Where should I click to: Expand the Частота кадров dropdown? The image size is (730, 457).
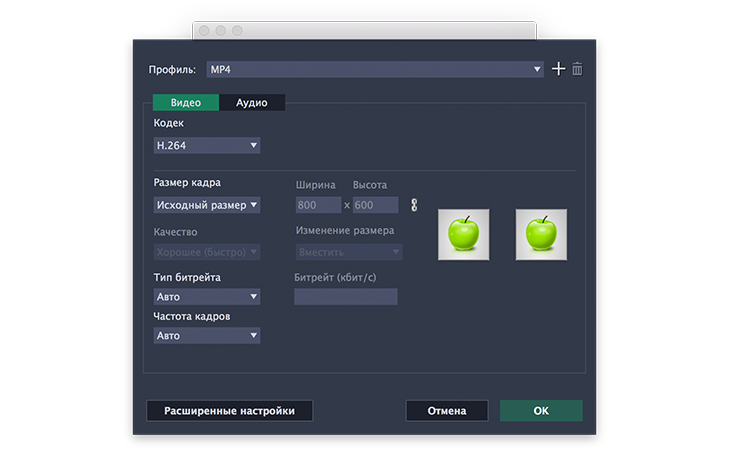[x=207, y=336]
